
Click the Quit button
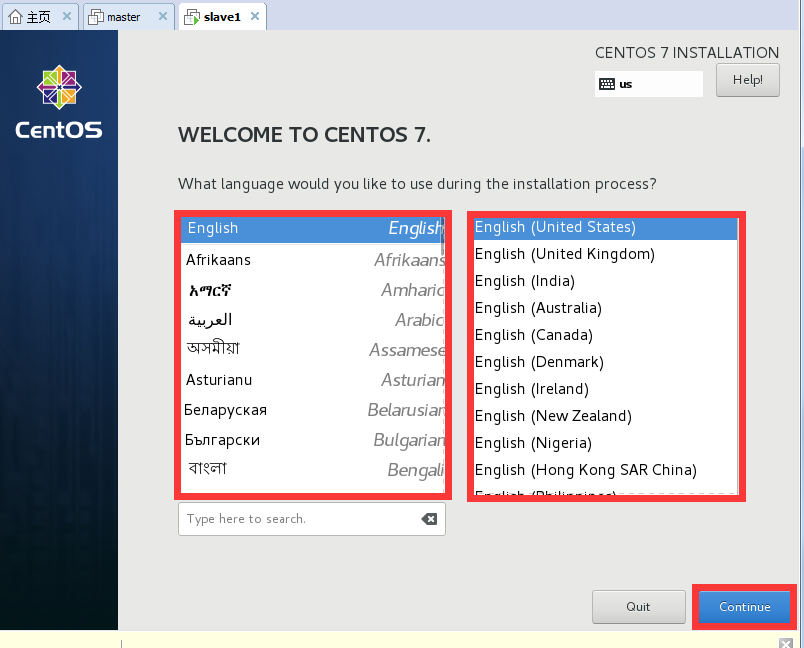(x=638, y=607)
